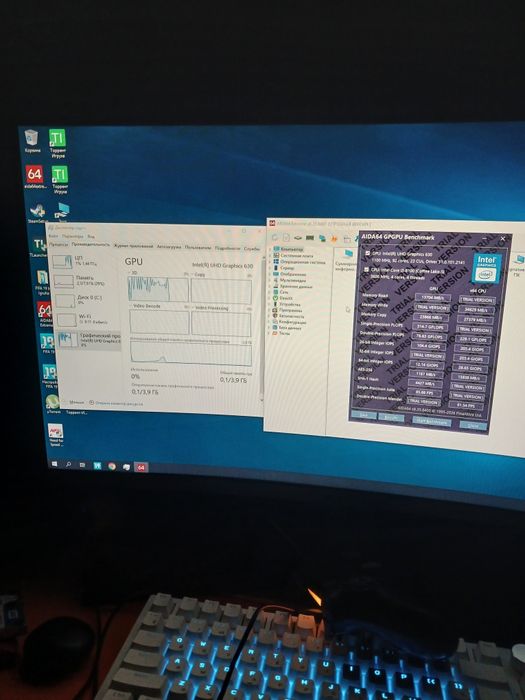Open Task Manager Файл menu
525x700 pixels.
tap(53, 236)
